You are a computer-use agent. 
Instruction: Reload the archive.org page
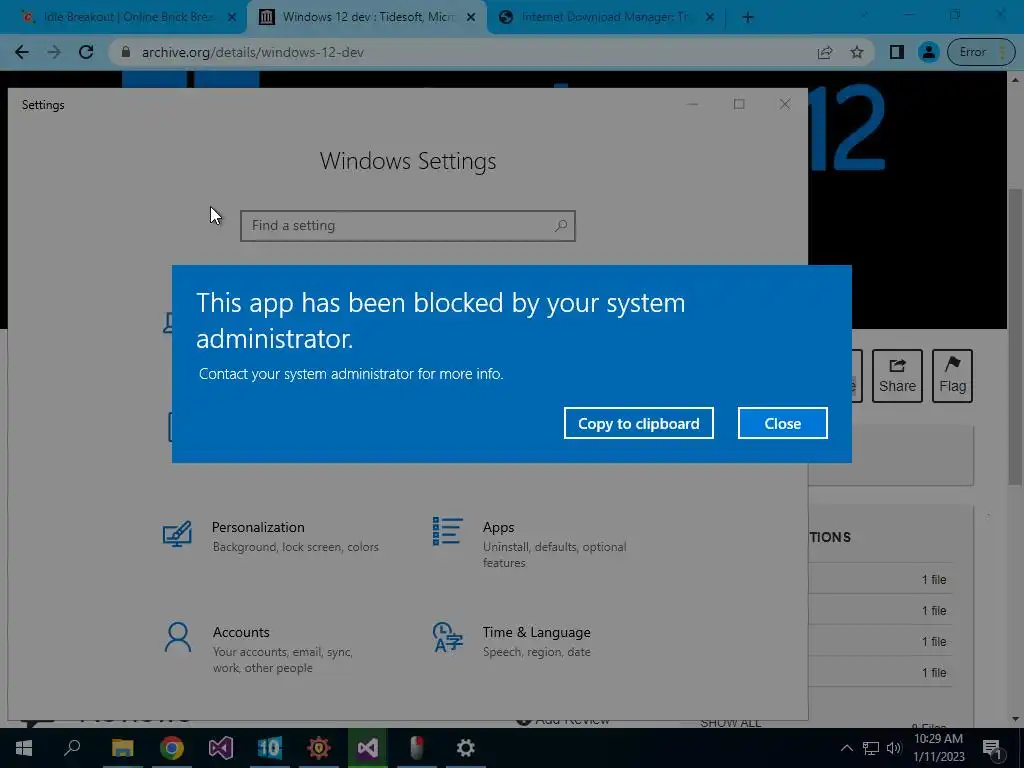point(86,52)
